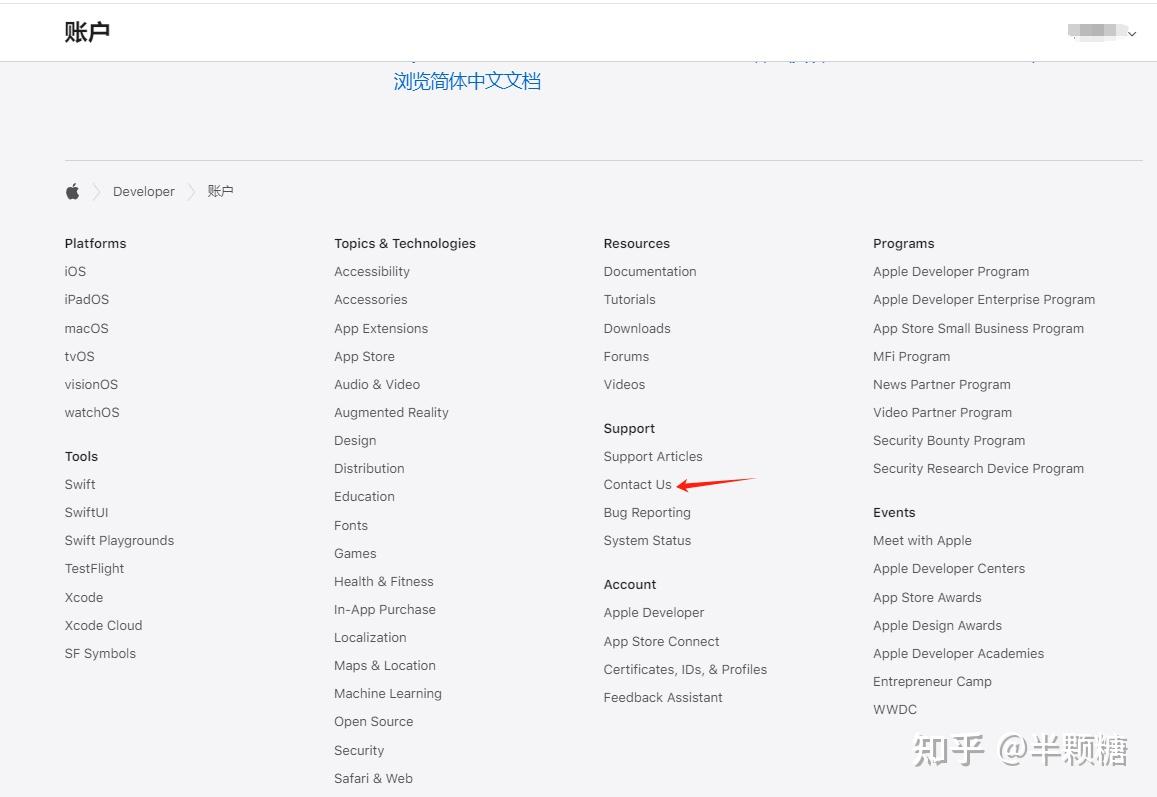Click the Developer breadcrumb link
1157x797 pixels.
pos(144,192)
